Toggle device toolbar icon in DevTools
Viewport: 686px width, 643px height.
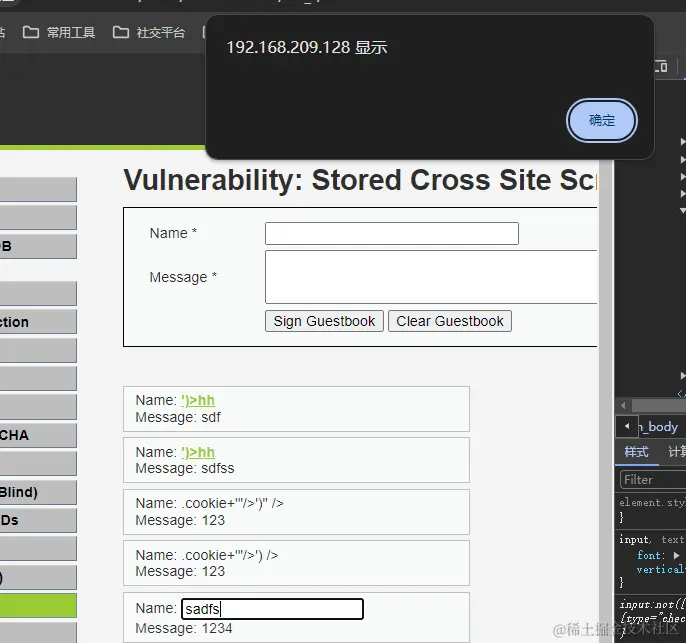(x=661, y=66)
